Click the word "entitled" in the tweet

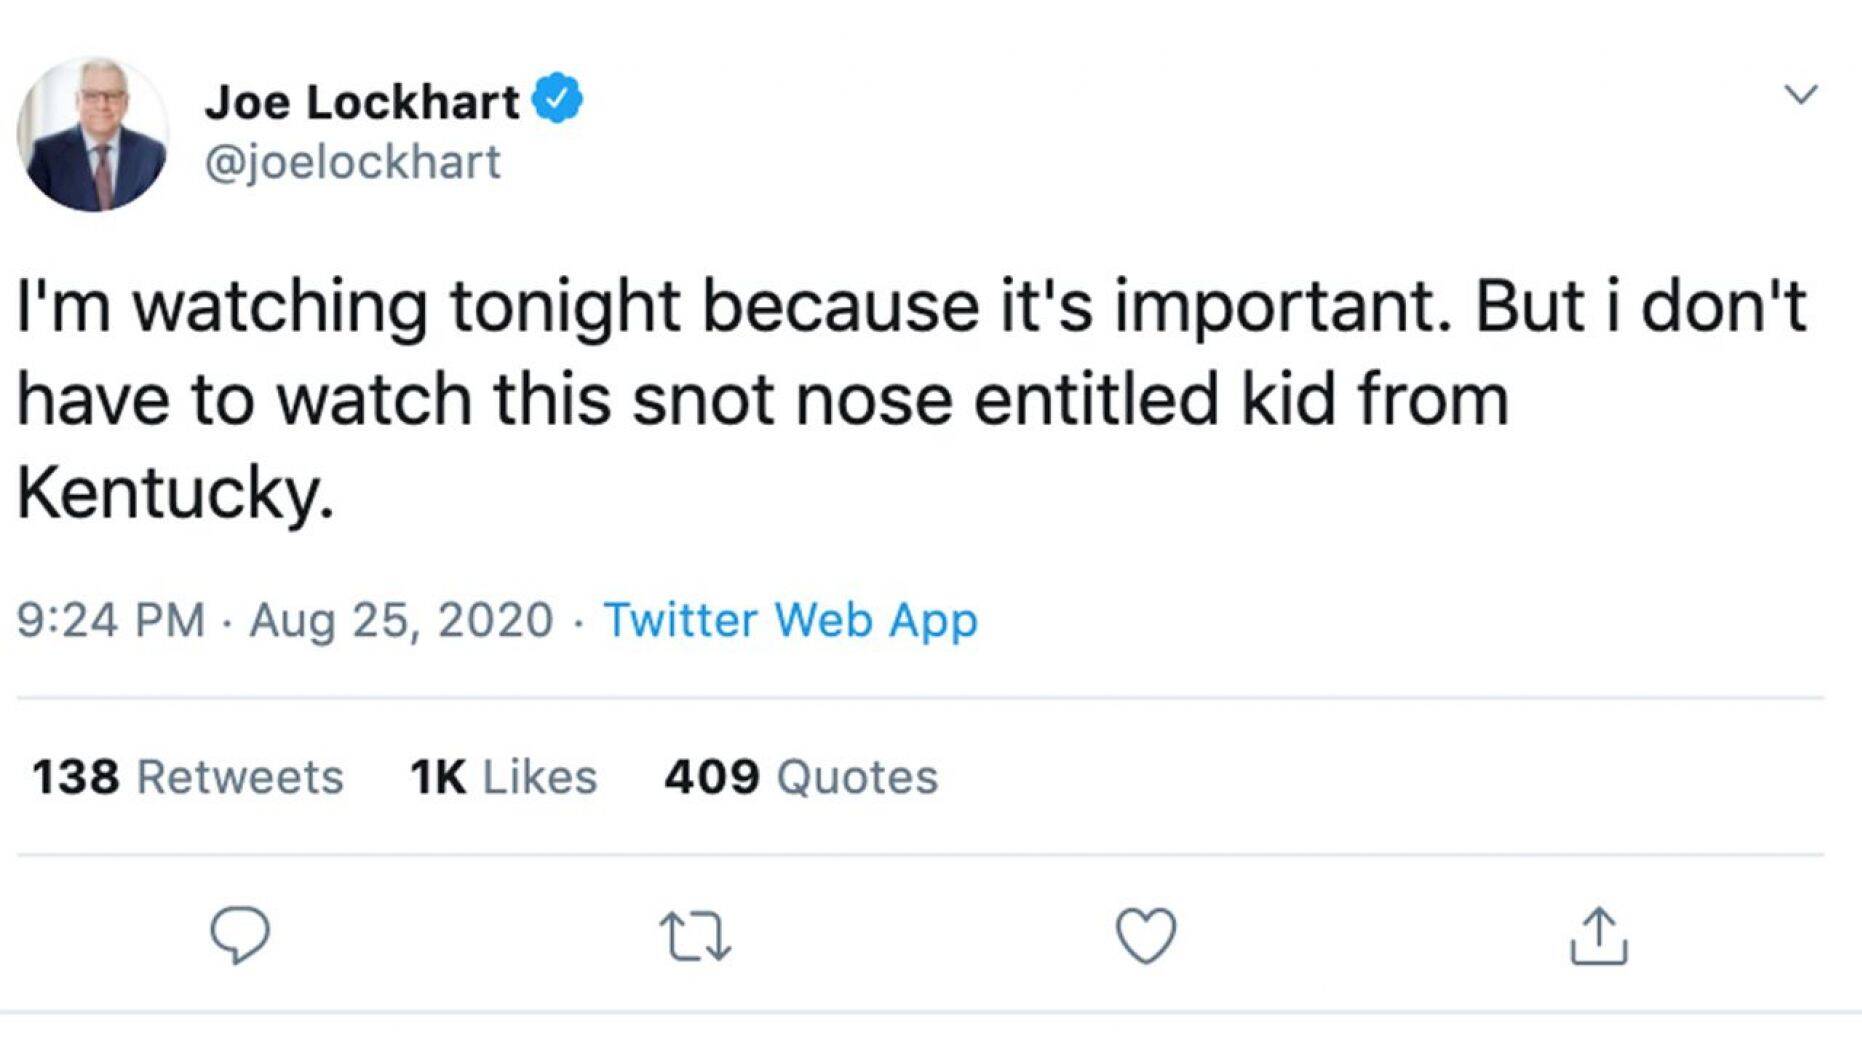[x=1095, y=399]
